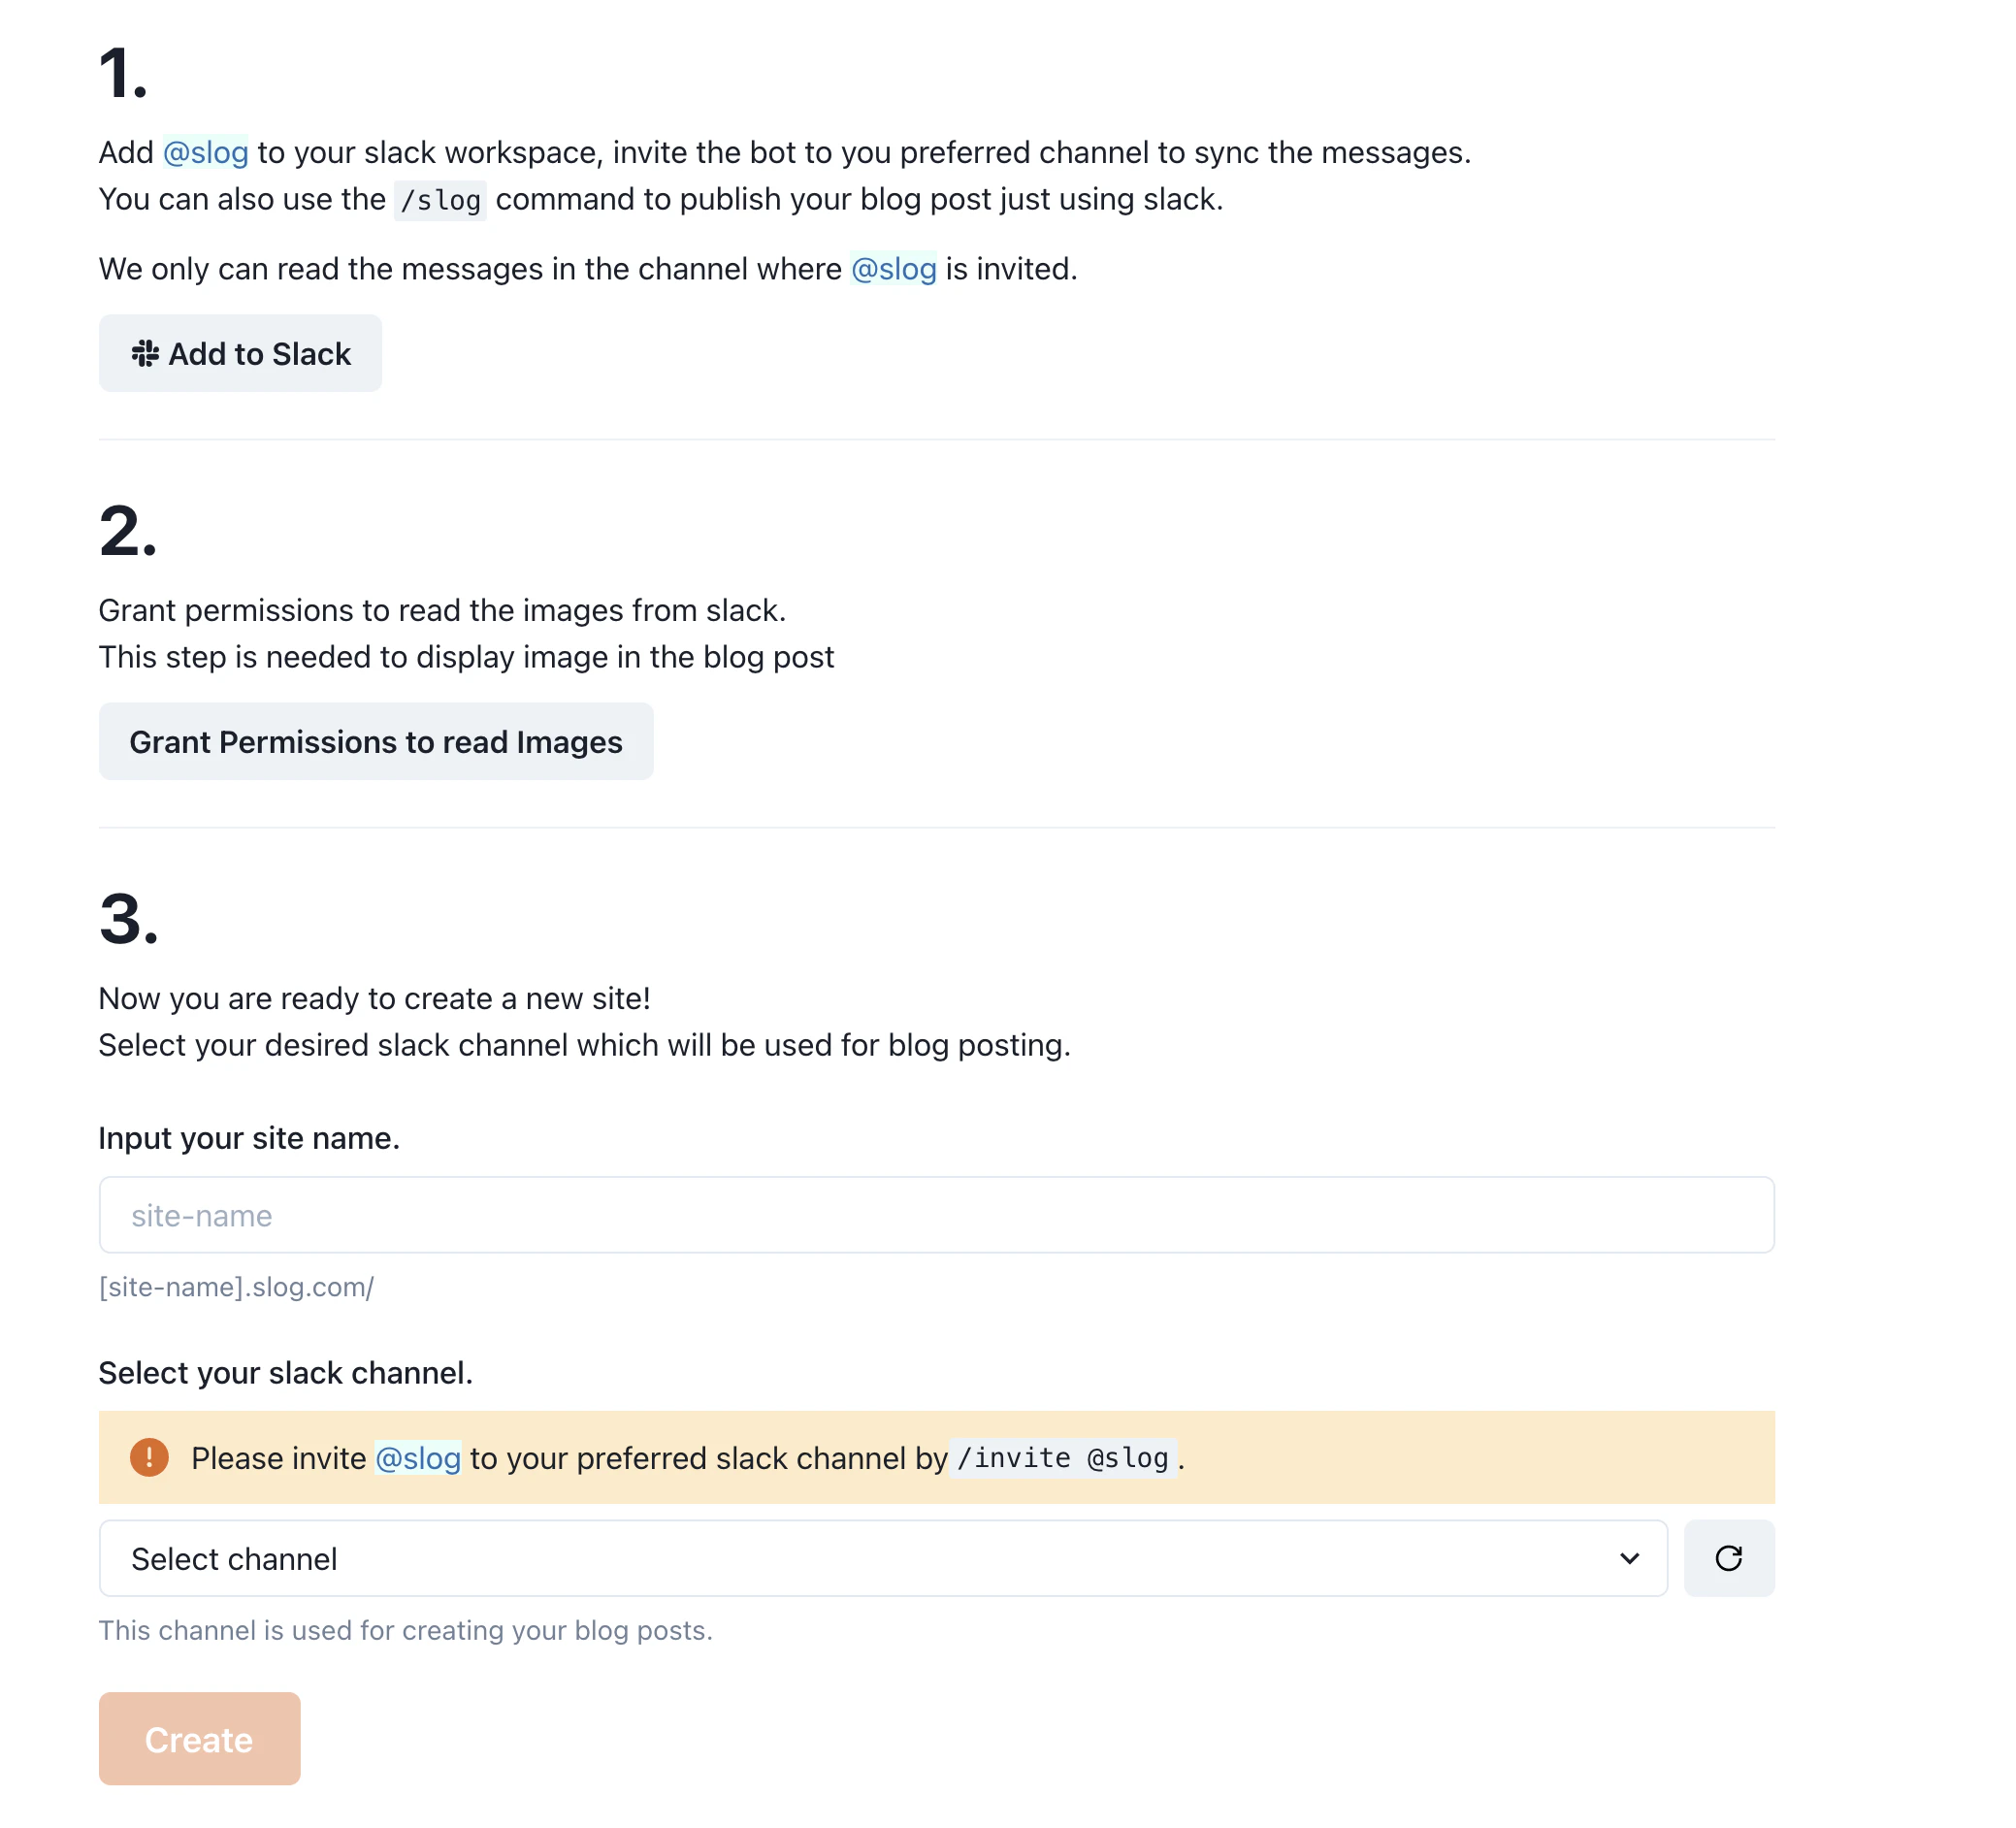Focus the site-name input field

[x=936, y=1215]
